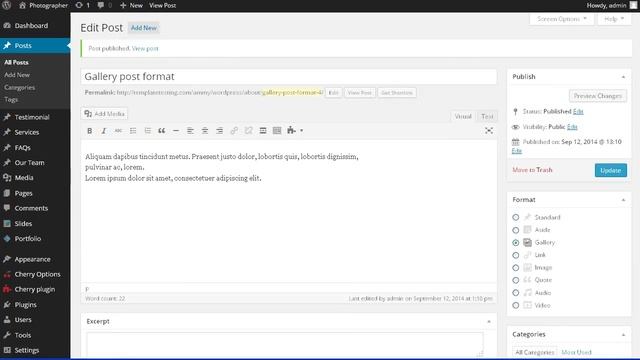Screen dimensions: 640x360
Task: Edit the post title field
Action: pos(289,76)
